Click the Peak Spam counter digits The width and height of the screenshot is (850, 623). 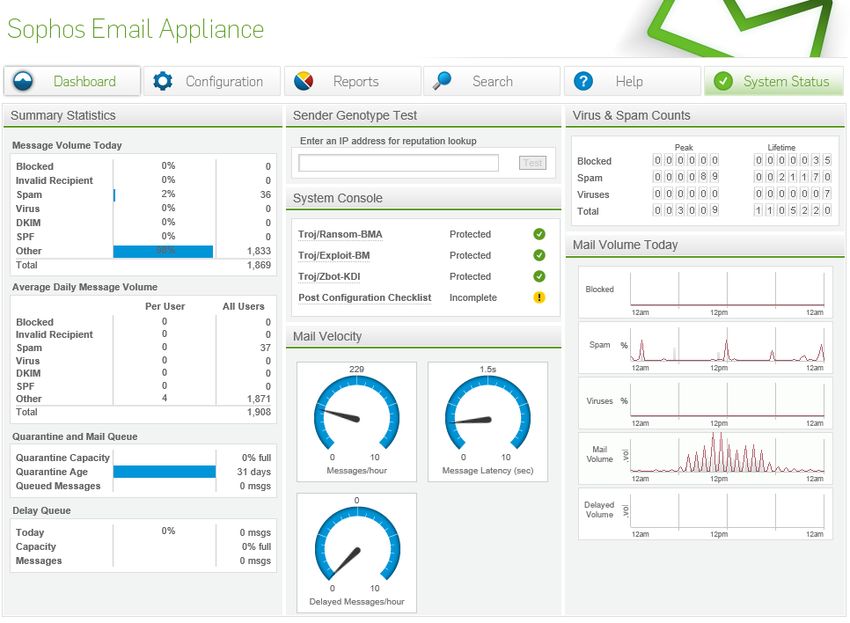pos(686,177)
